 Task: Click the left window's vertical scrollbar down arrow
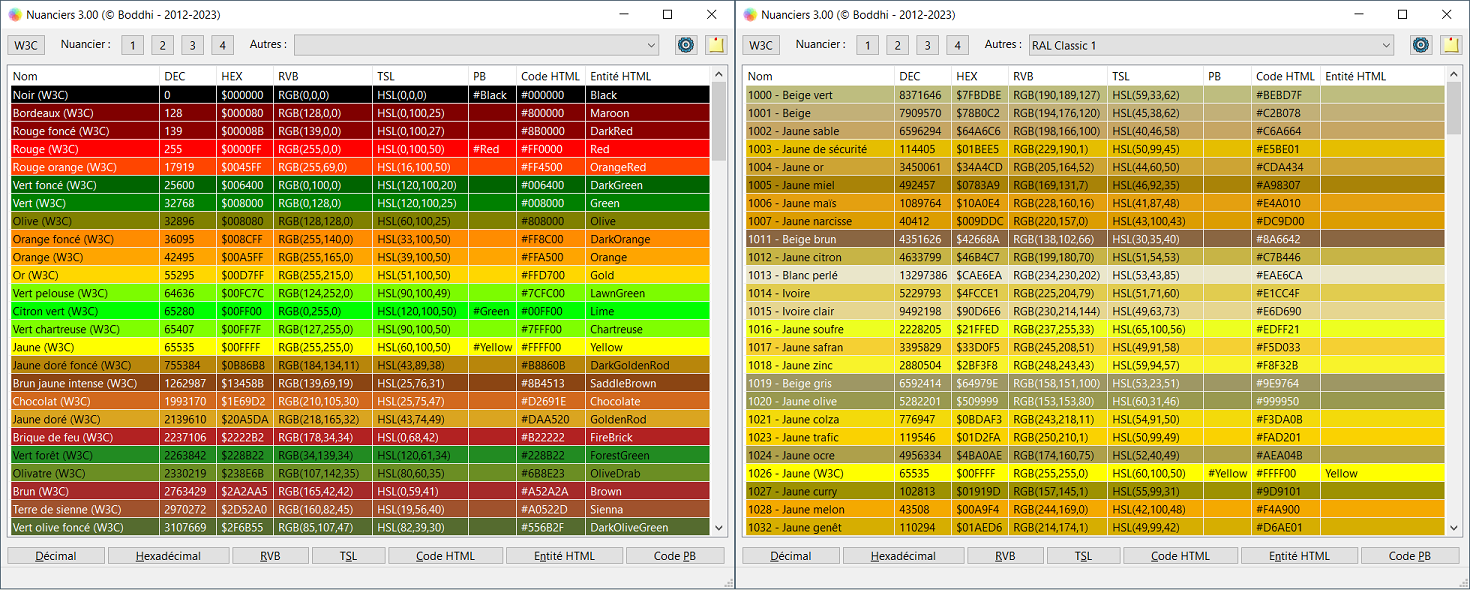tap(718, 528)
